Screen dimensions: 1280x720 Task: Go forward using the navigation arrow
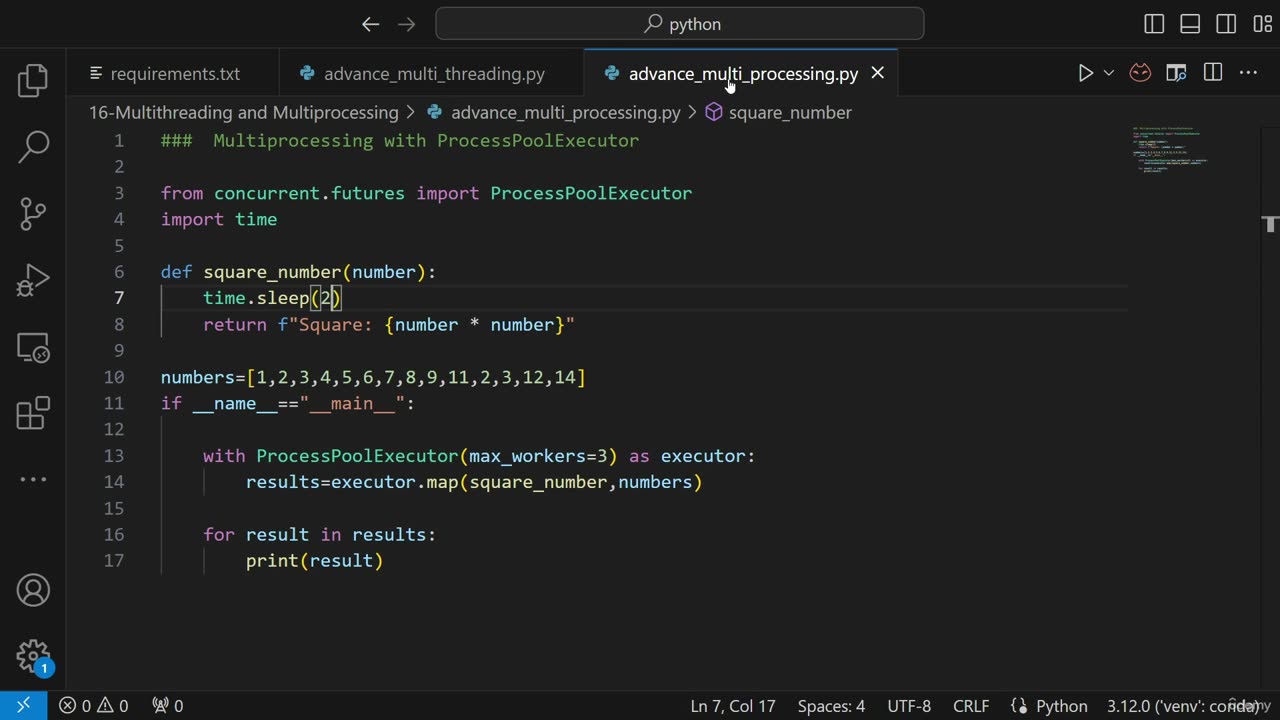(x=407, y=24)
